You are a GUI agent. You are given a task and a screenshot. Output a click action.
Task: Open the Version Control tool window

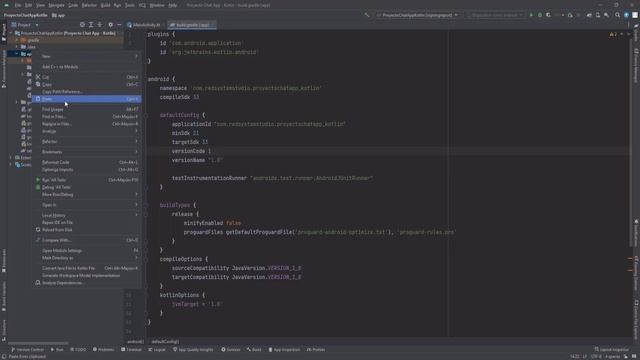pyautogui.click(x=27, y=350)
